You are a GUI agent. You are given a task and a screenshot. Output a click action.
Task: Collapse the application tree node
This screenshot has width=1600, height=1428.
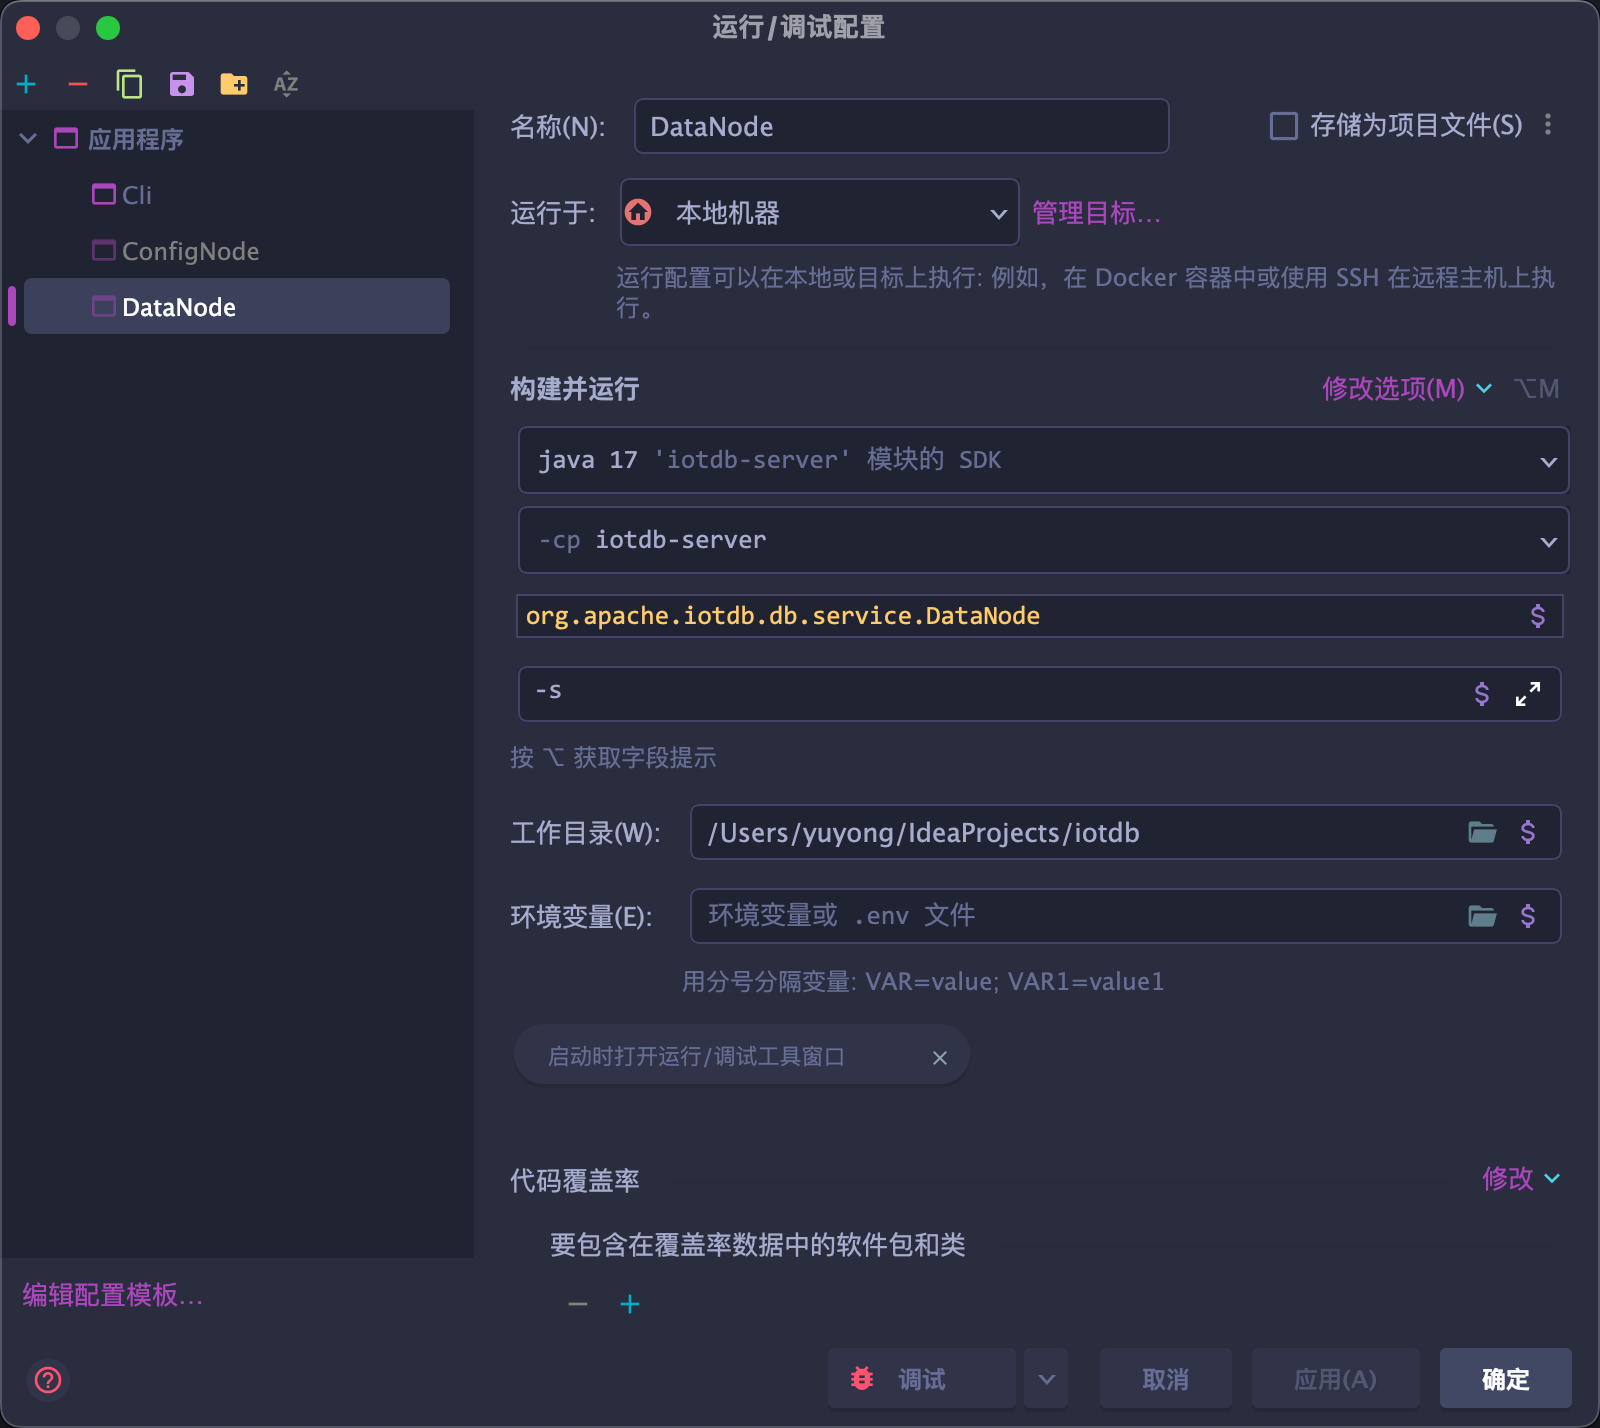coord(29,139)
